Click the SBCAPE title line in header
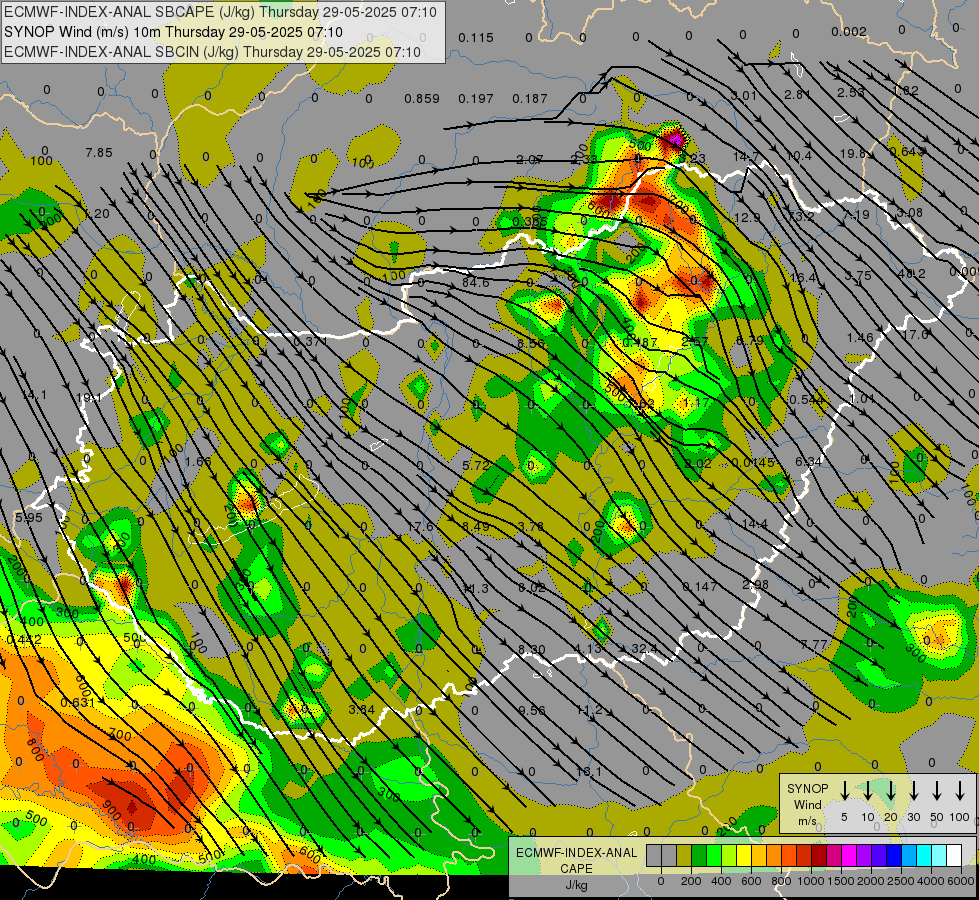 click(220, 12)
